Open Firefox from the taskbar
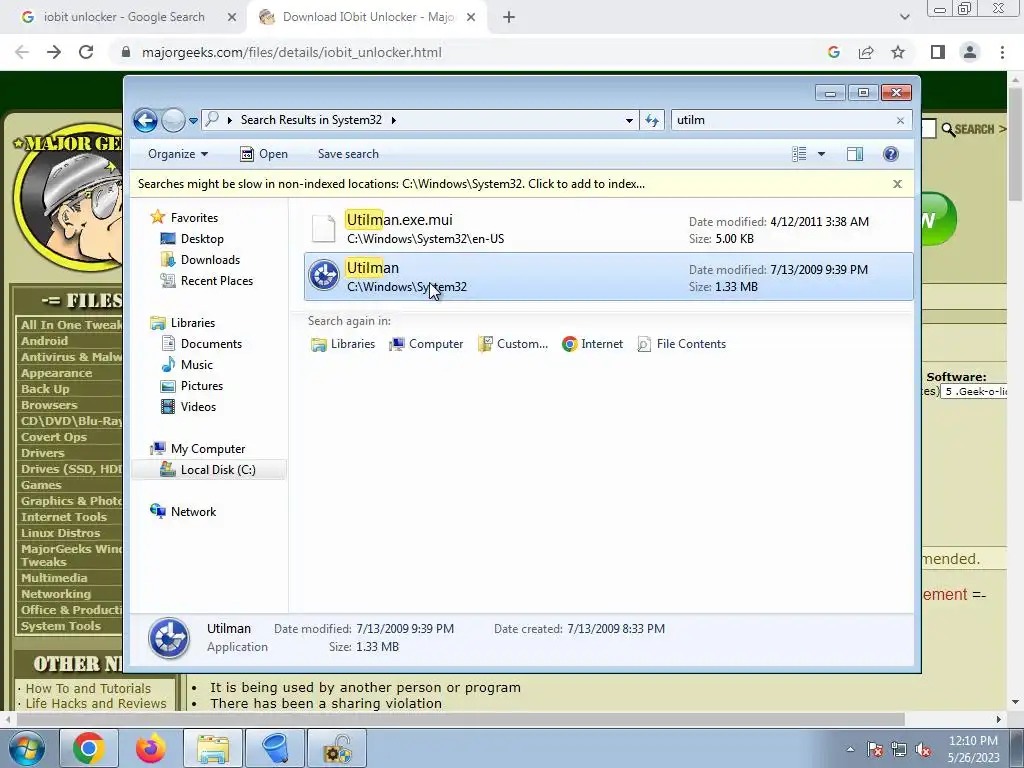This screenshot has height=768, width=1024. coord(150,748)
